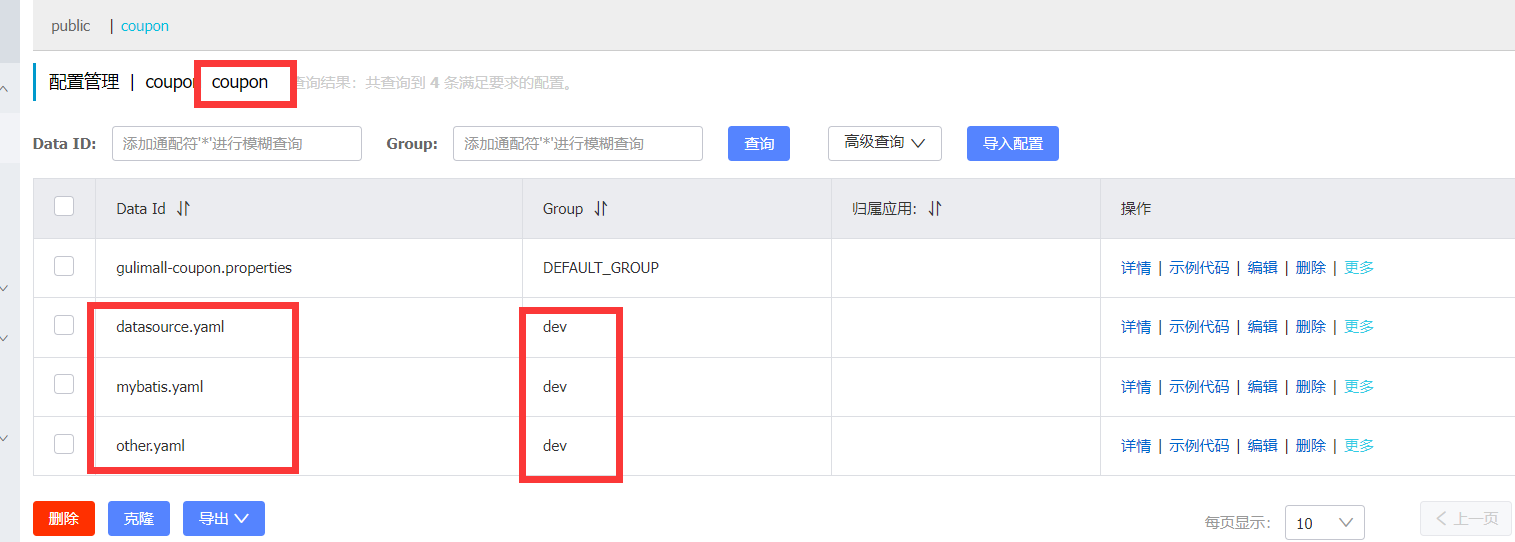Click 删除 link in other.yaml row
Viewport: 1515px width, 542px height.
(1311, 446)
